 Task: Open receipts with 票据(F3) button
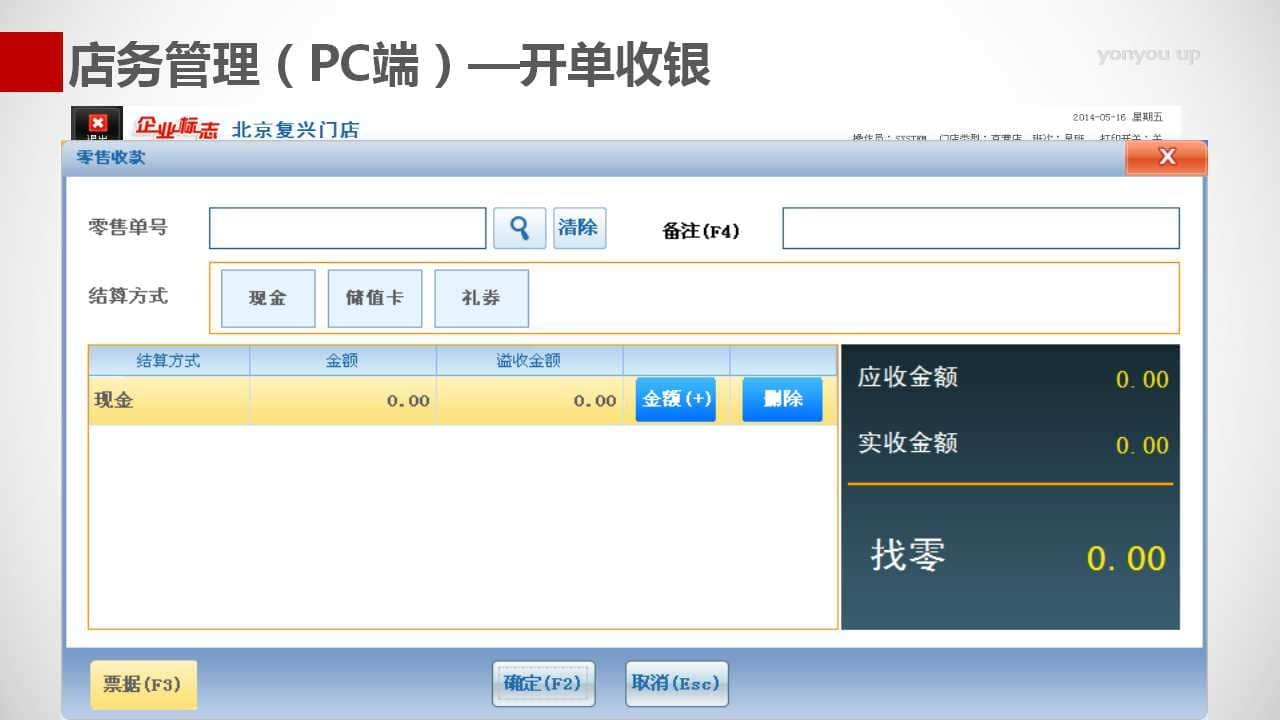143,685
